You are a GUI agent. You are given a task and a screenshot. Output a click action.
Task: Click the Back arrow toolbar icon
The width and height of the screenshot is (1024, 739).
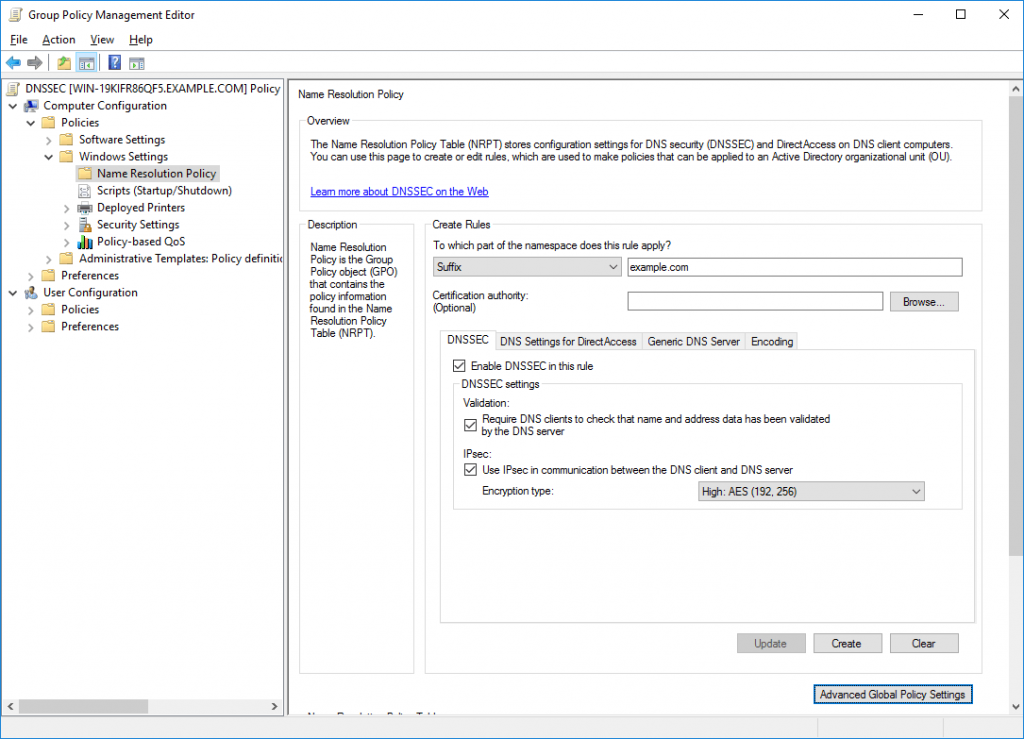pos(13,63)
